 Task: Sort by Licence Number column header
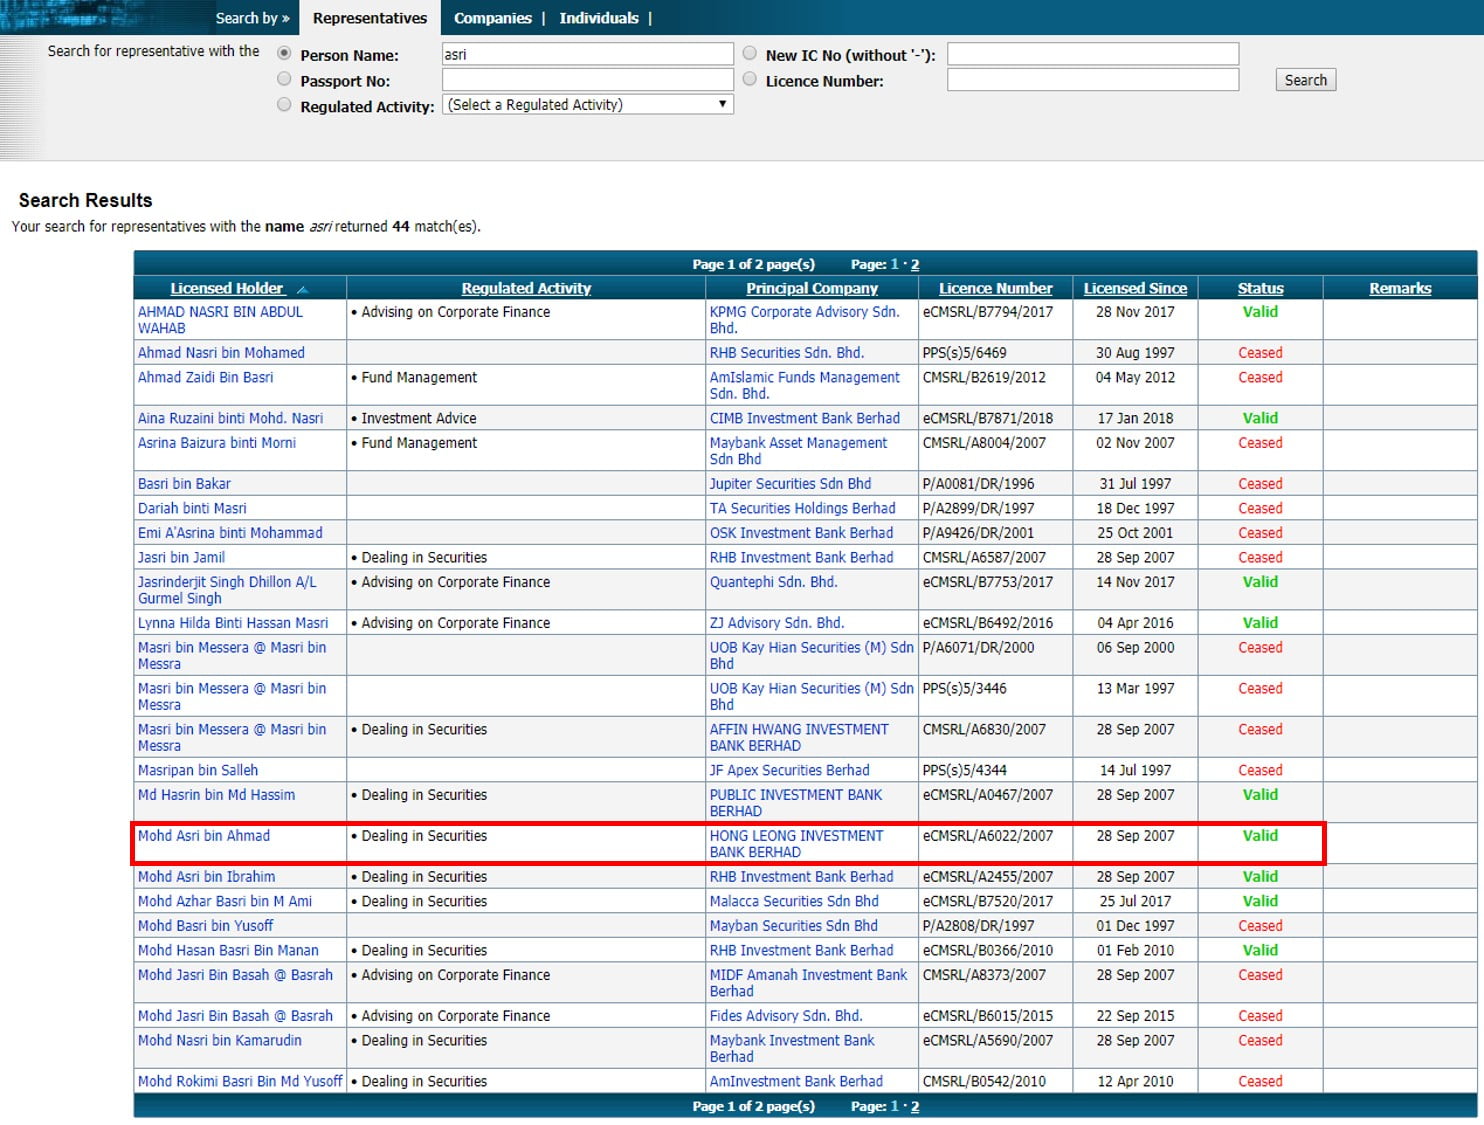995,288
